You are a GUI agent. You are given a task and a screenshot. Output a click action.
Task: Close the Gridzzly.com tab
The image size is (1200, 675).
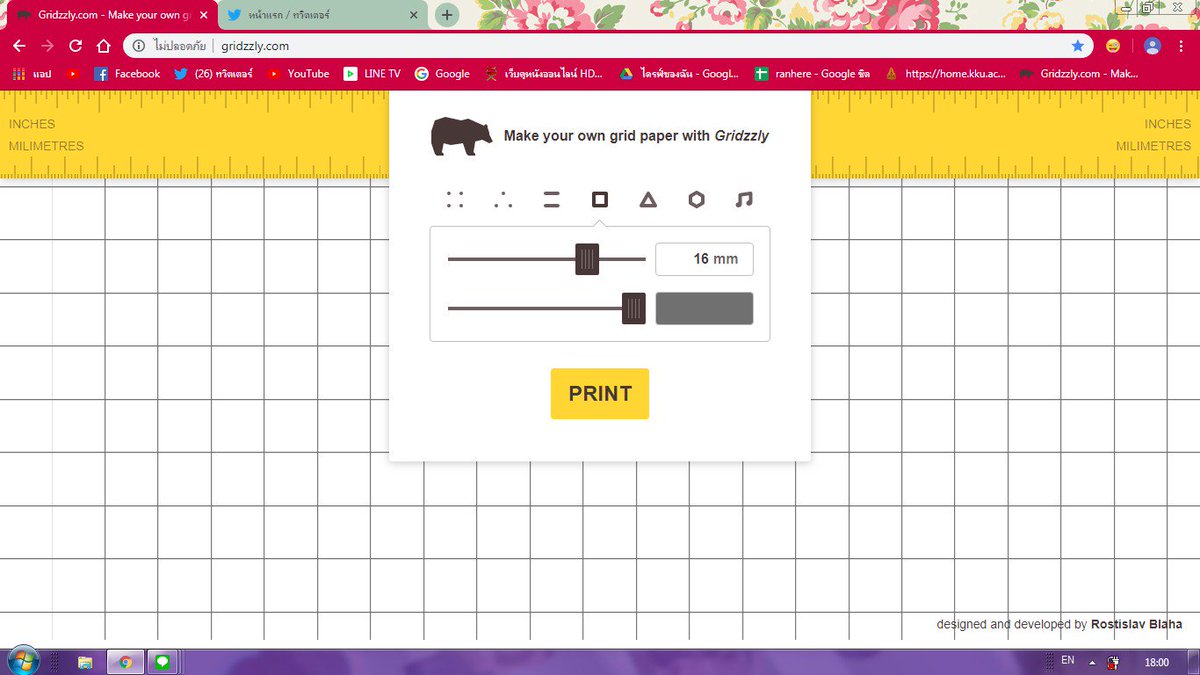(203, 16)
